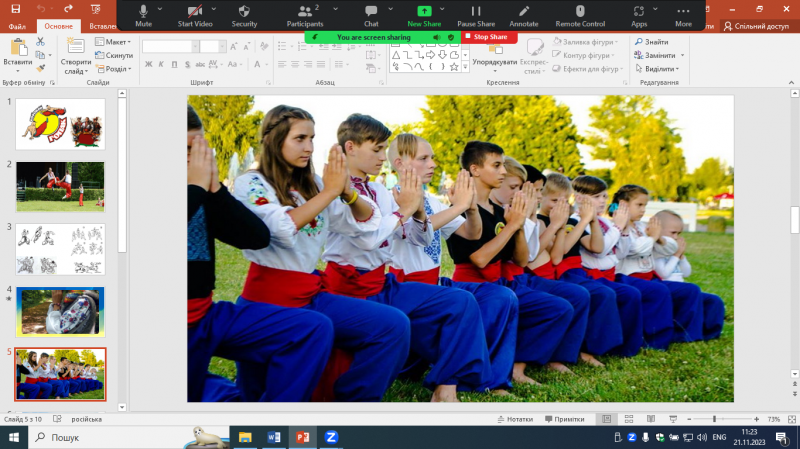Save the presentation via floppy icon

point(16,9)
